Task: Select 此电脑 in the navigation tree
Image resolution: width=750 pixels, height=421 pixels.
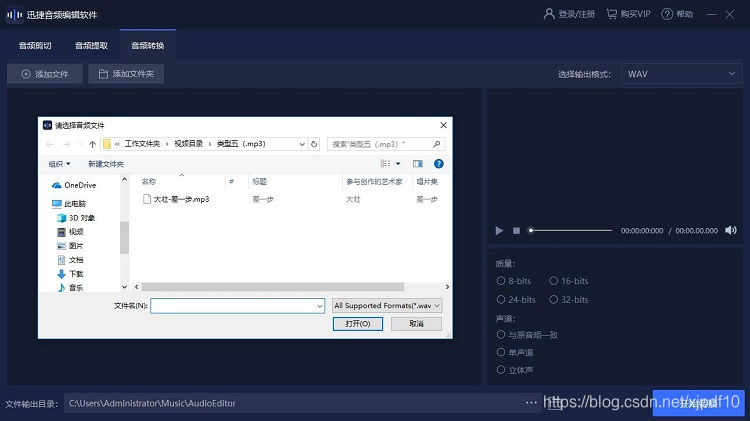Action: (x=69, y=204)
